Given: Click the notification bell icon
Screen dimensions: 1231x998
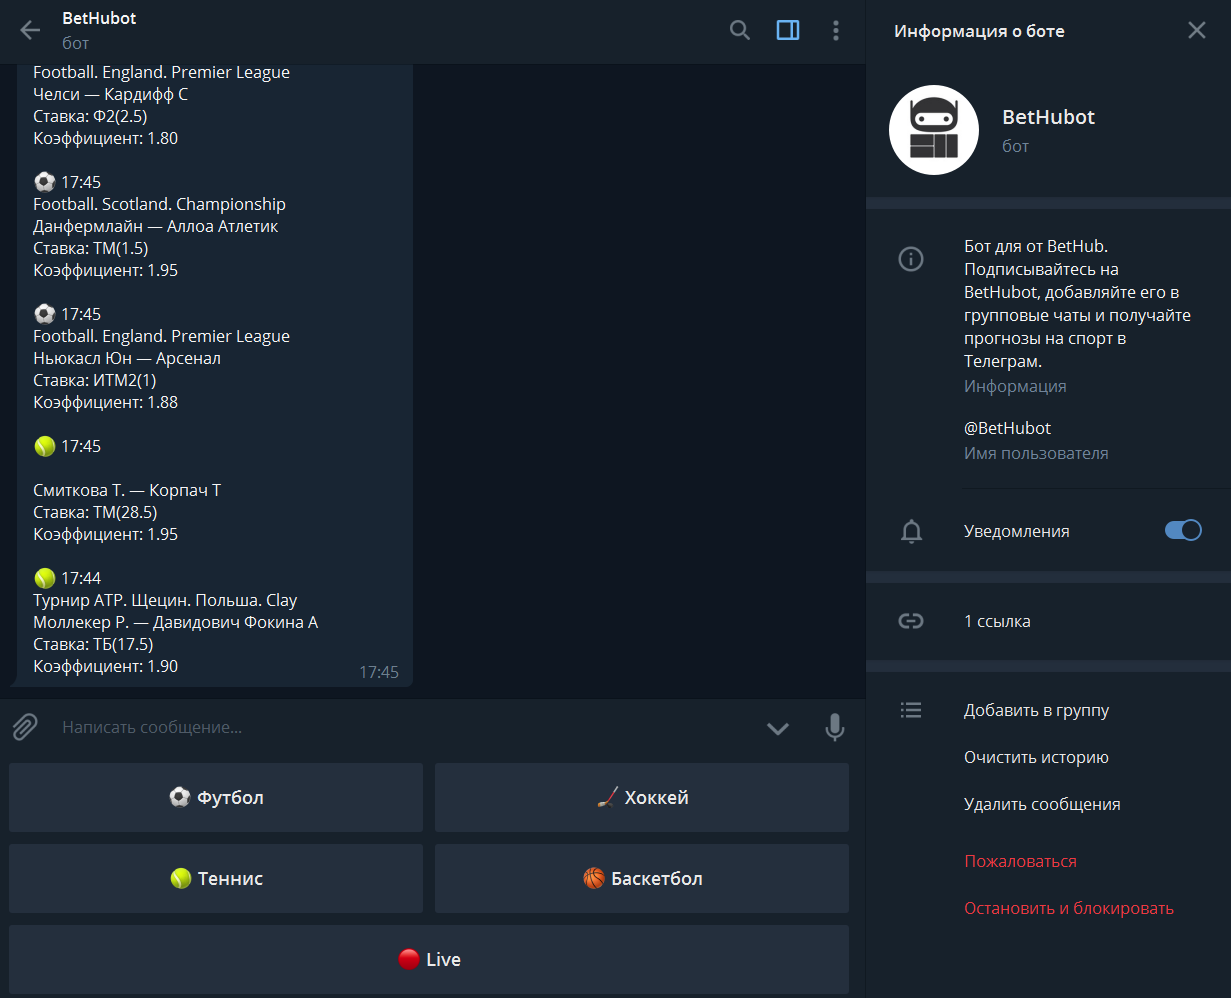Looking at the screenshot, I should click(911, 531).
